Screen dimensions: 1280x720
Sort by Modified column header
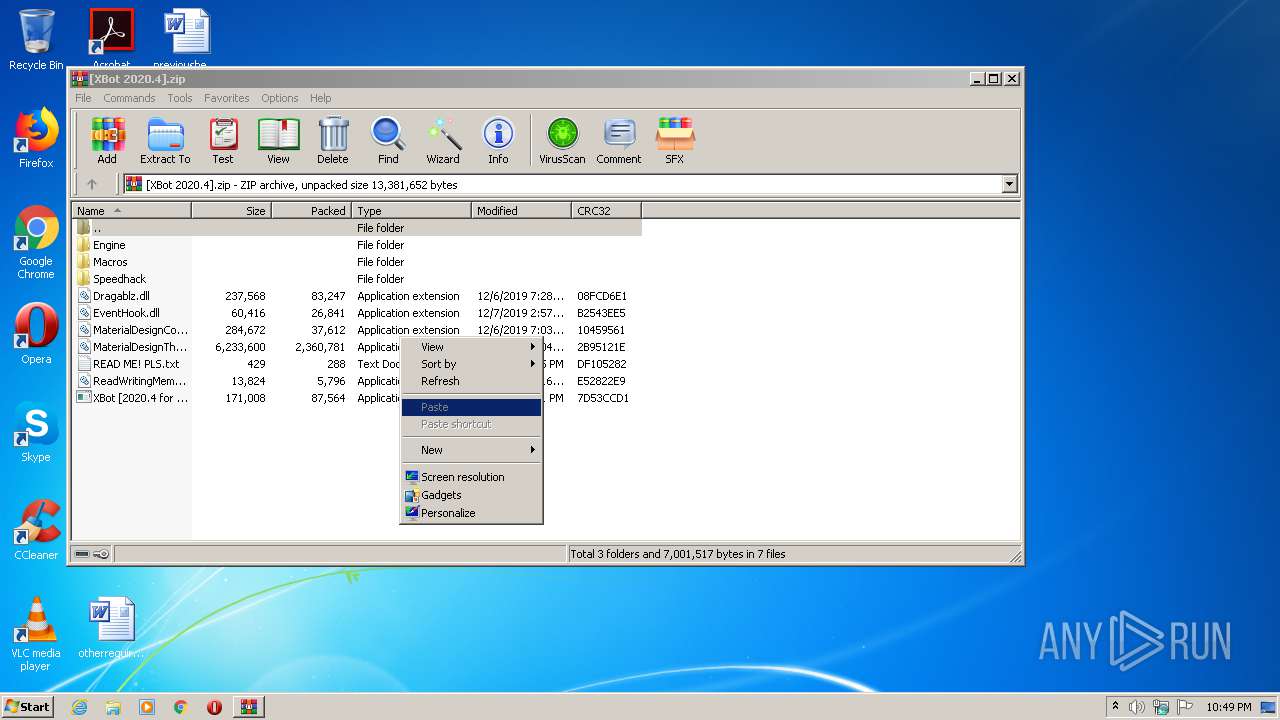click(521, 211)
